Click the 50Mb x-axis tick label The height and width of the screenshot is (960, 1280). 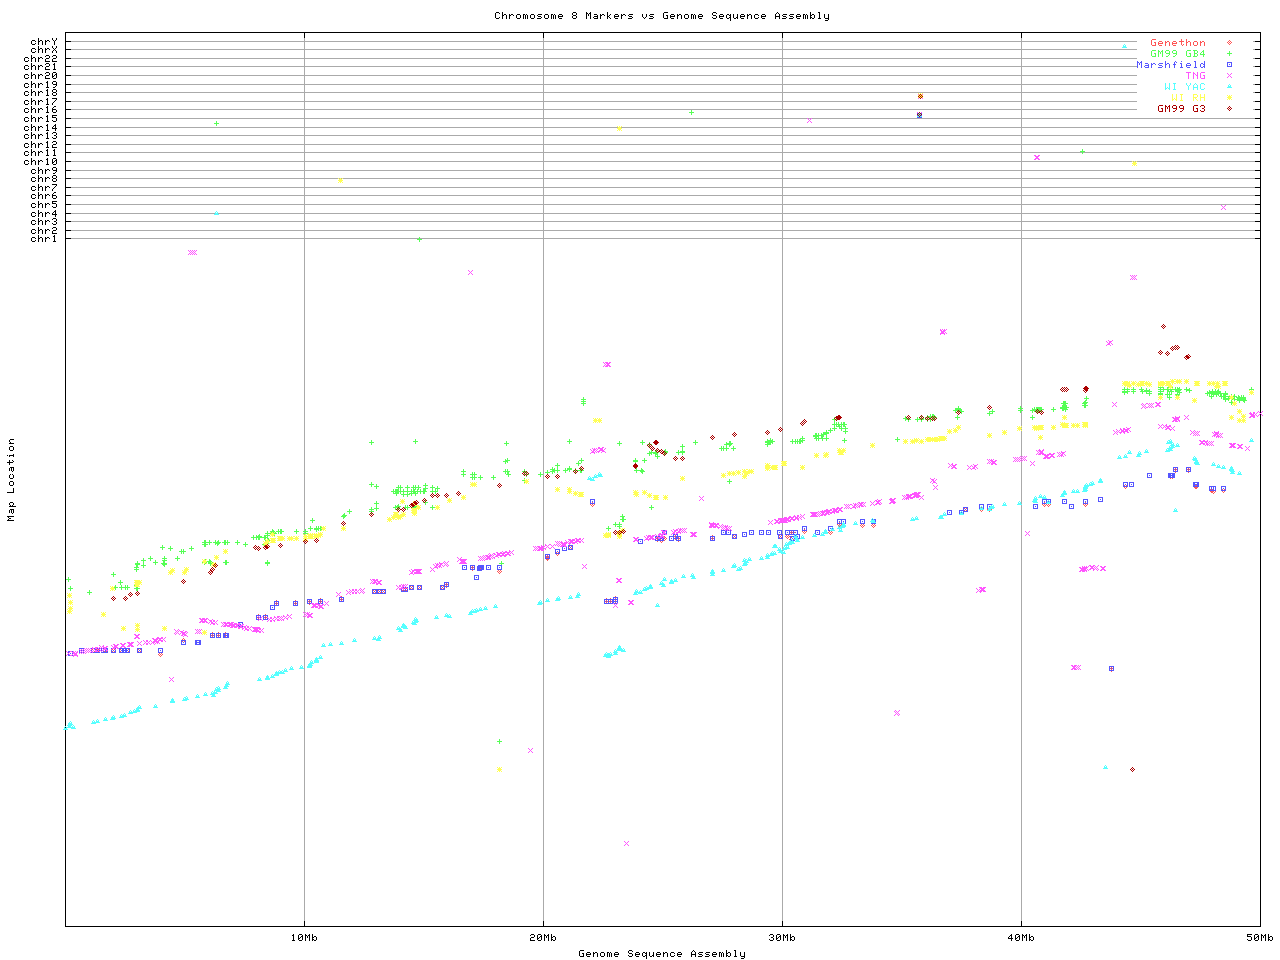[1259, 937]
